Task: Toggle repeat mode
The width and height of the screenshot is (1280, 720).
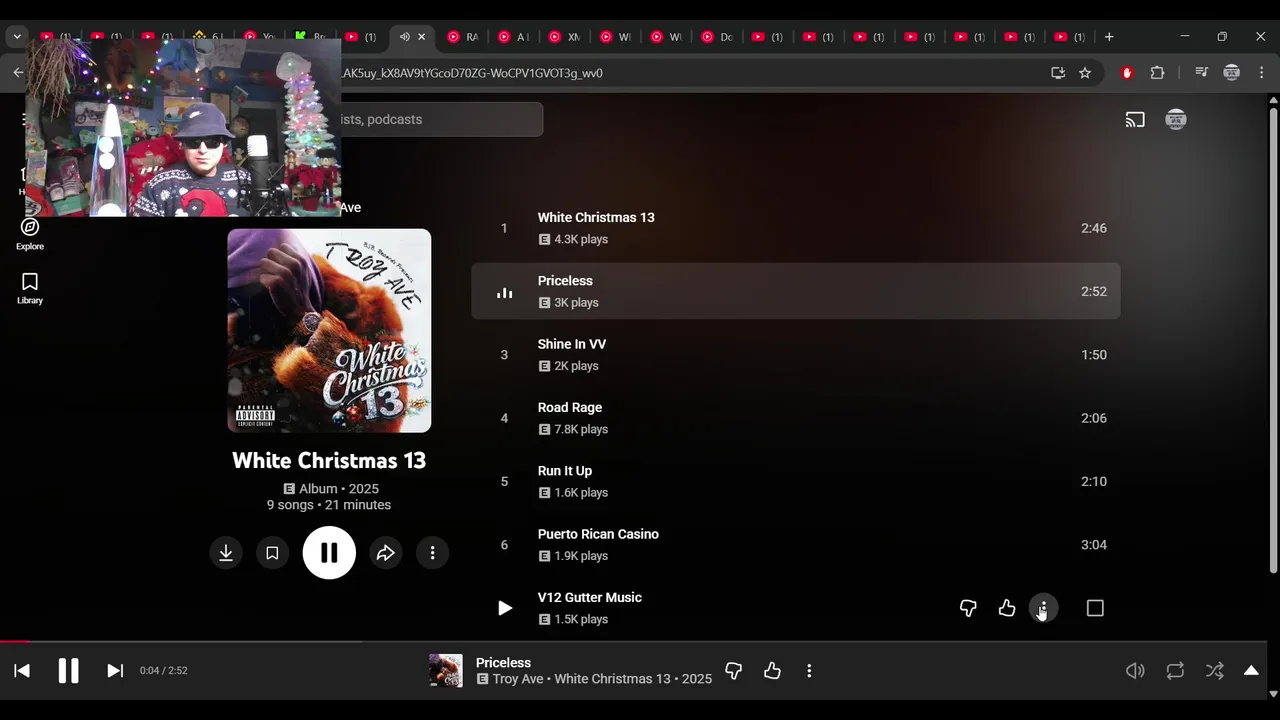Action: pyautogui.click(x=1175, y=671)
